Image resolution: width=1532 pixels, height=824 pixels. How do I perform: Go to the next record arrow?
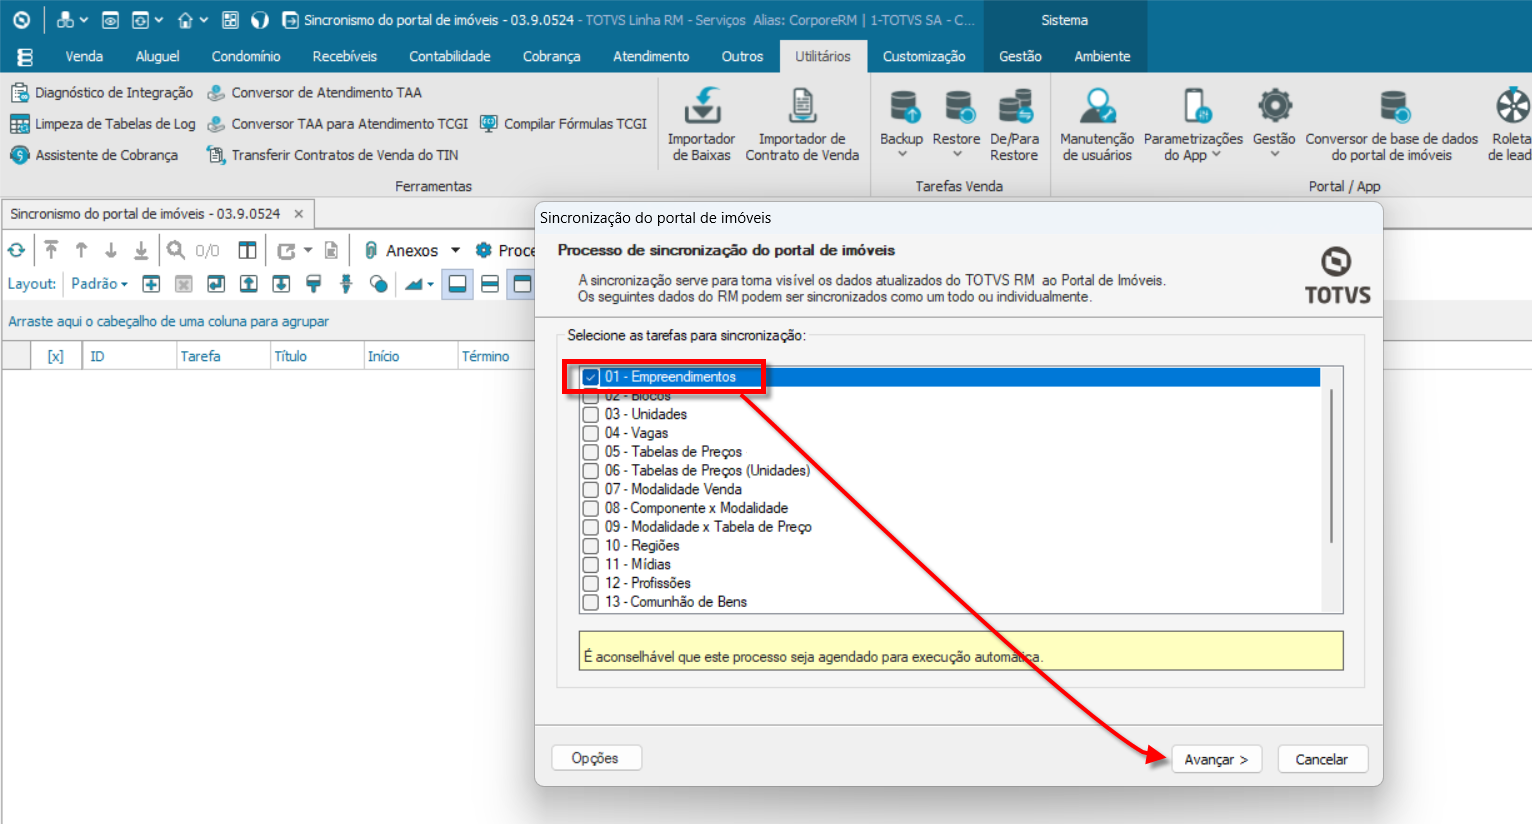[x=111, y=250]
